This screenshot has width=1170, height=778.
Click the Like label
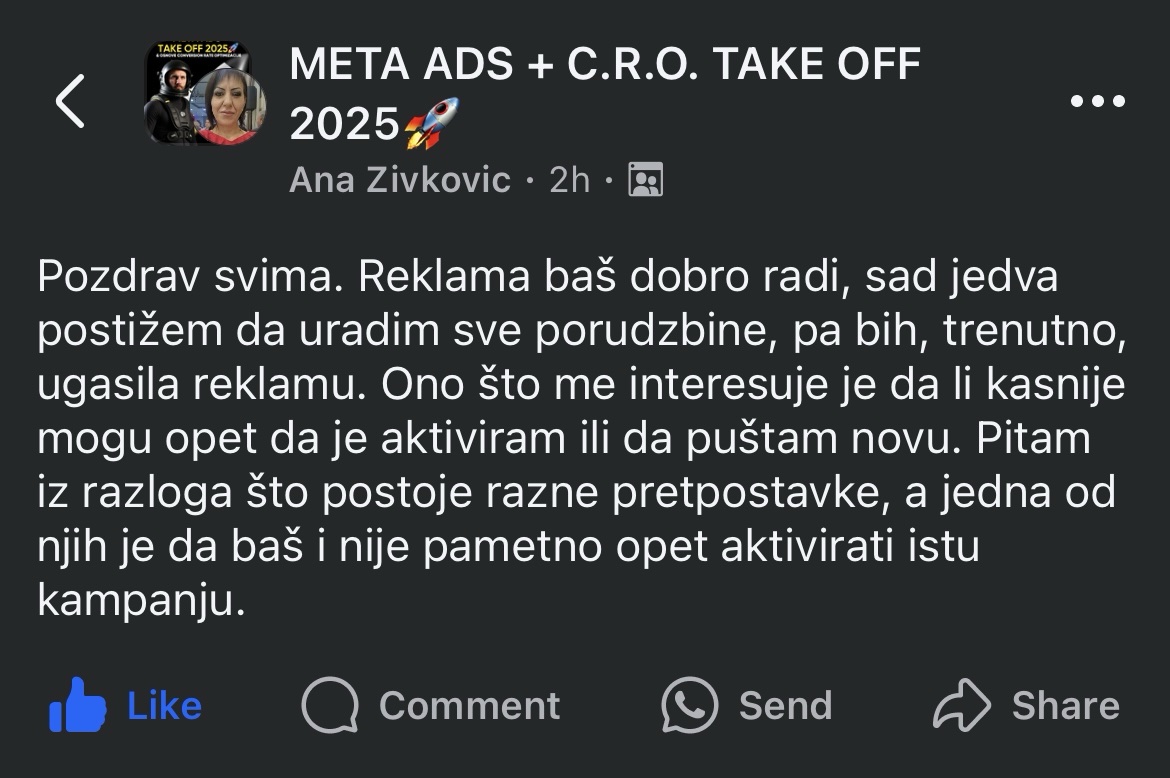coord(164,706)
